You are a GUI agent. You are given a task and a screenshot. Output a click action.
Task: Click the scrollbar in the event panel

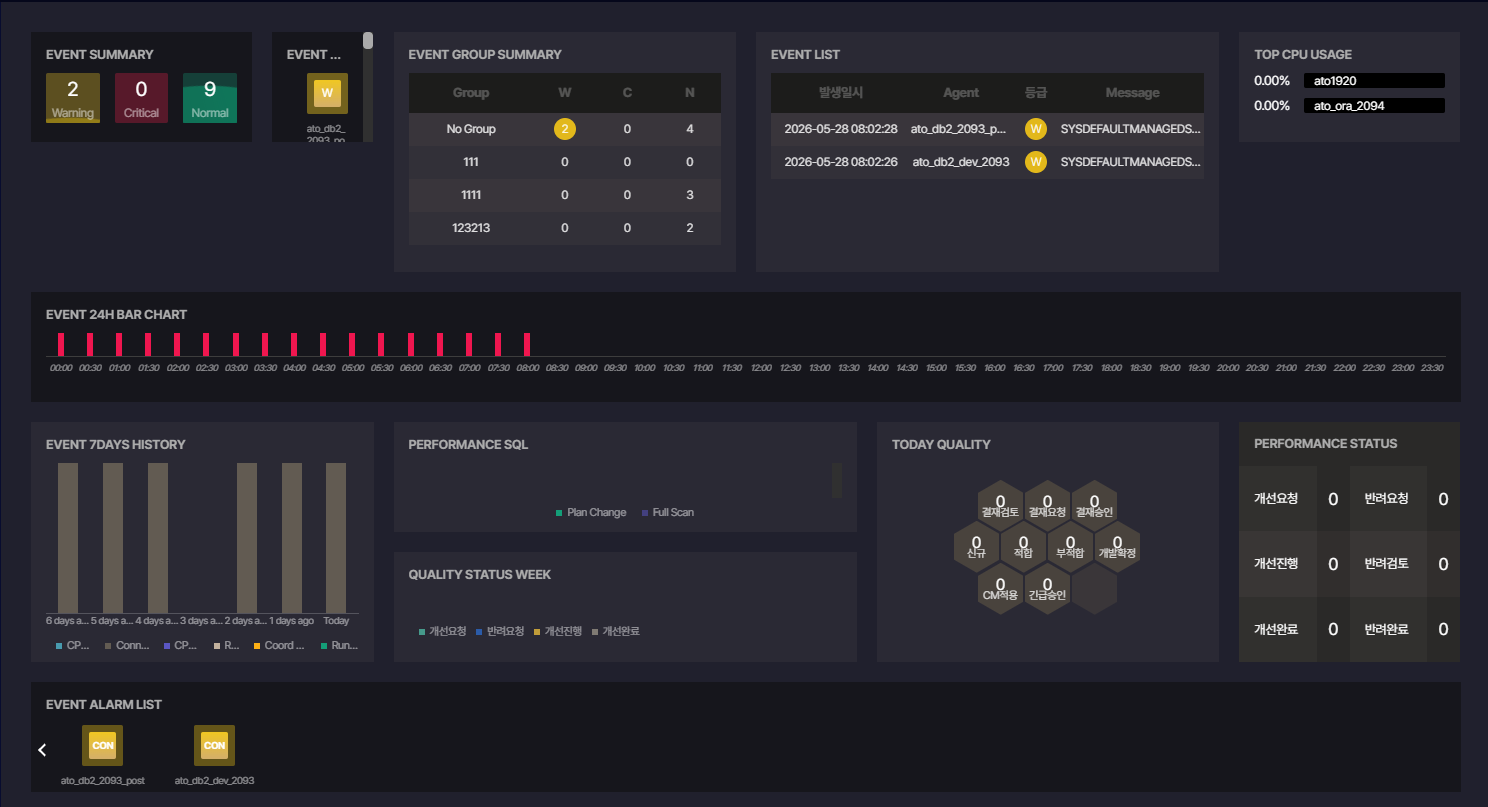pyautogui.click(x=368, y=40)
